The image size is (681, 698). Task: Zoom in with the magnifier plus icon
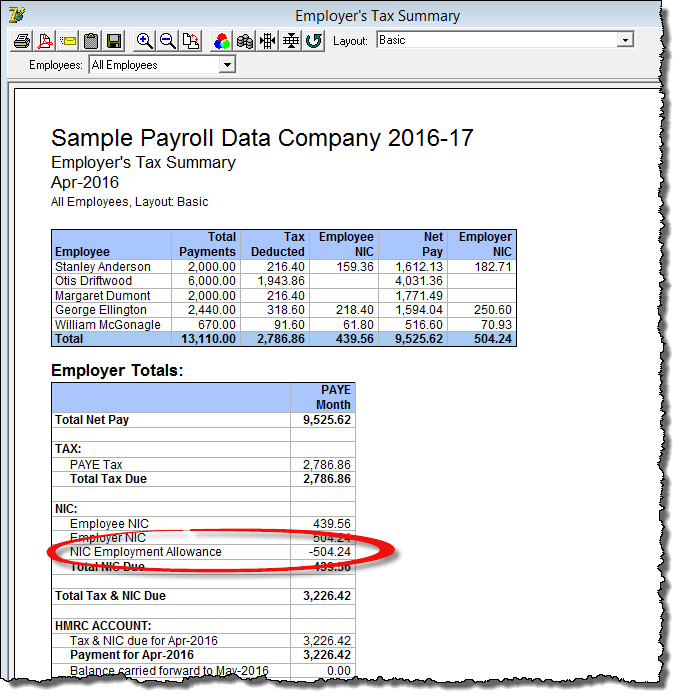pos(145,41)
